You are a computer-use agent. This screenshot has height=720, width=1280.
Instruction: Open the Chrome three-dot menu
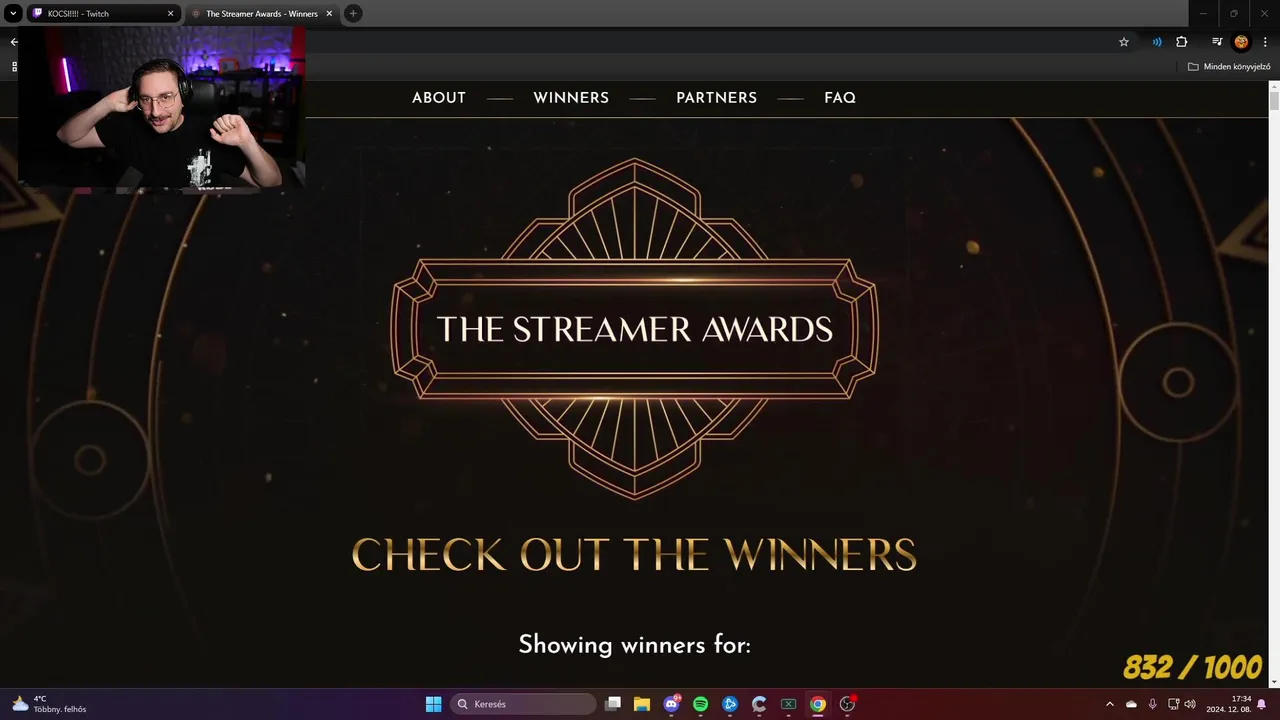tap(1265, 42)
